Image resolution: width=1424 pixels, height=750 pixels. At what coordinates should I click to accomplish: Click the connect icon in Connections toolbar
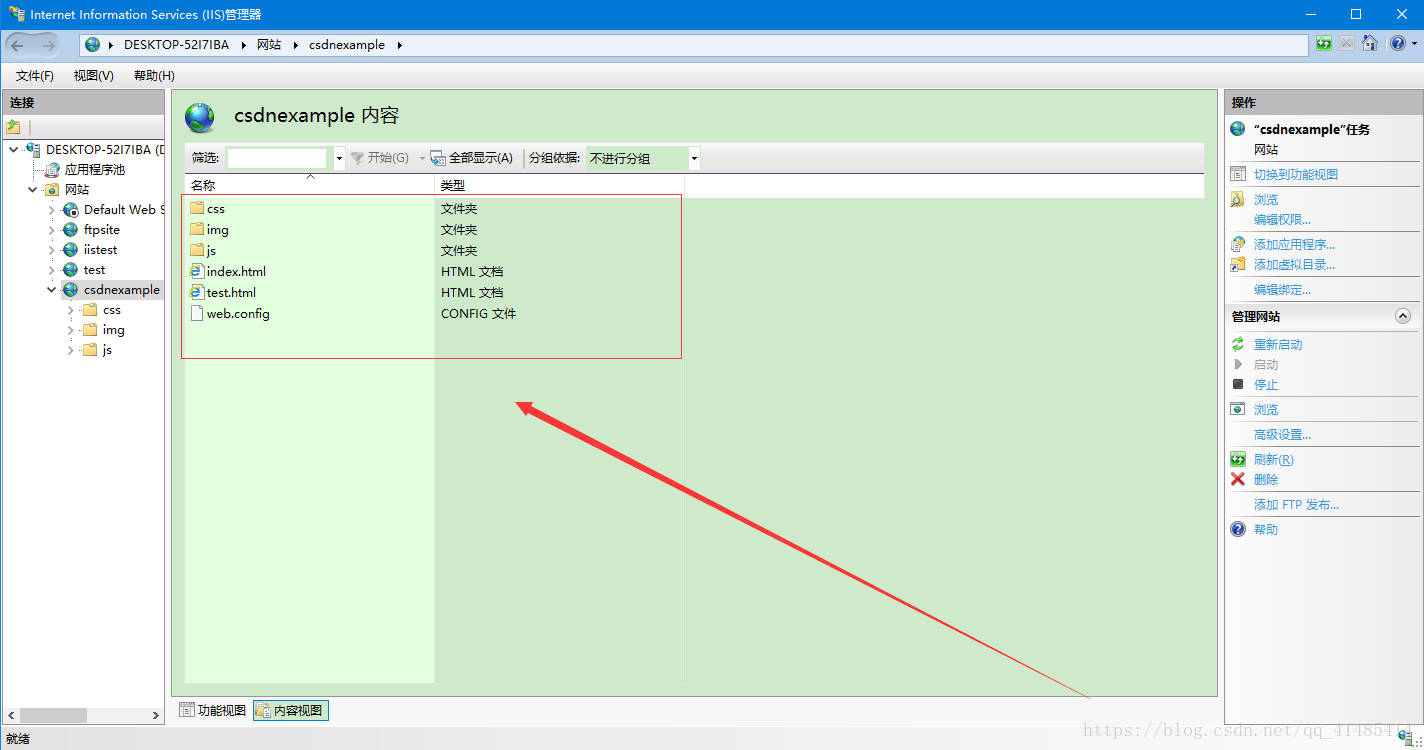(x=13, y=127)
